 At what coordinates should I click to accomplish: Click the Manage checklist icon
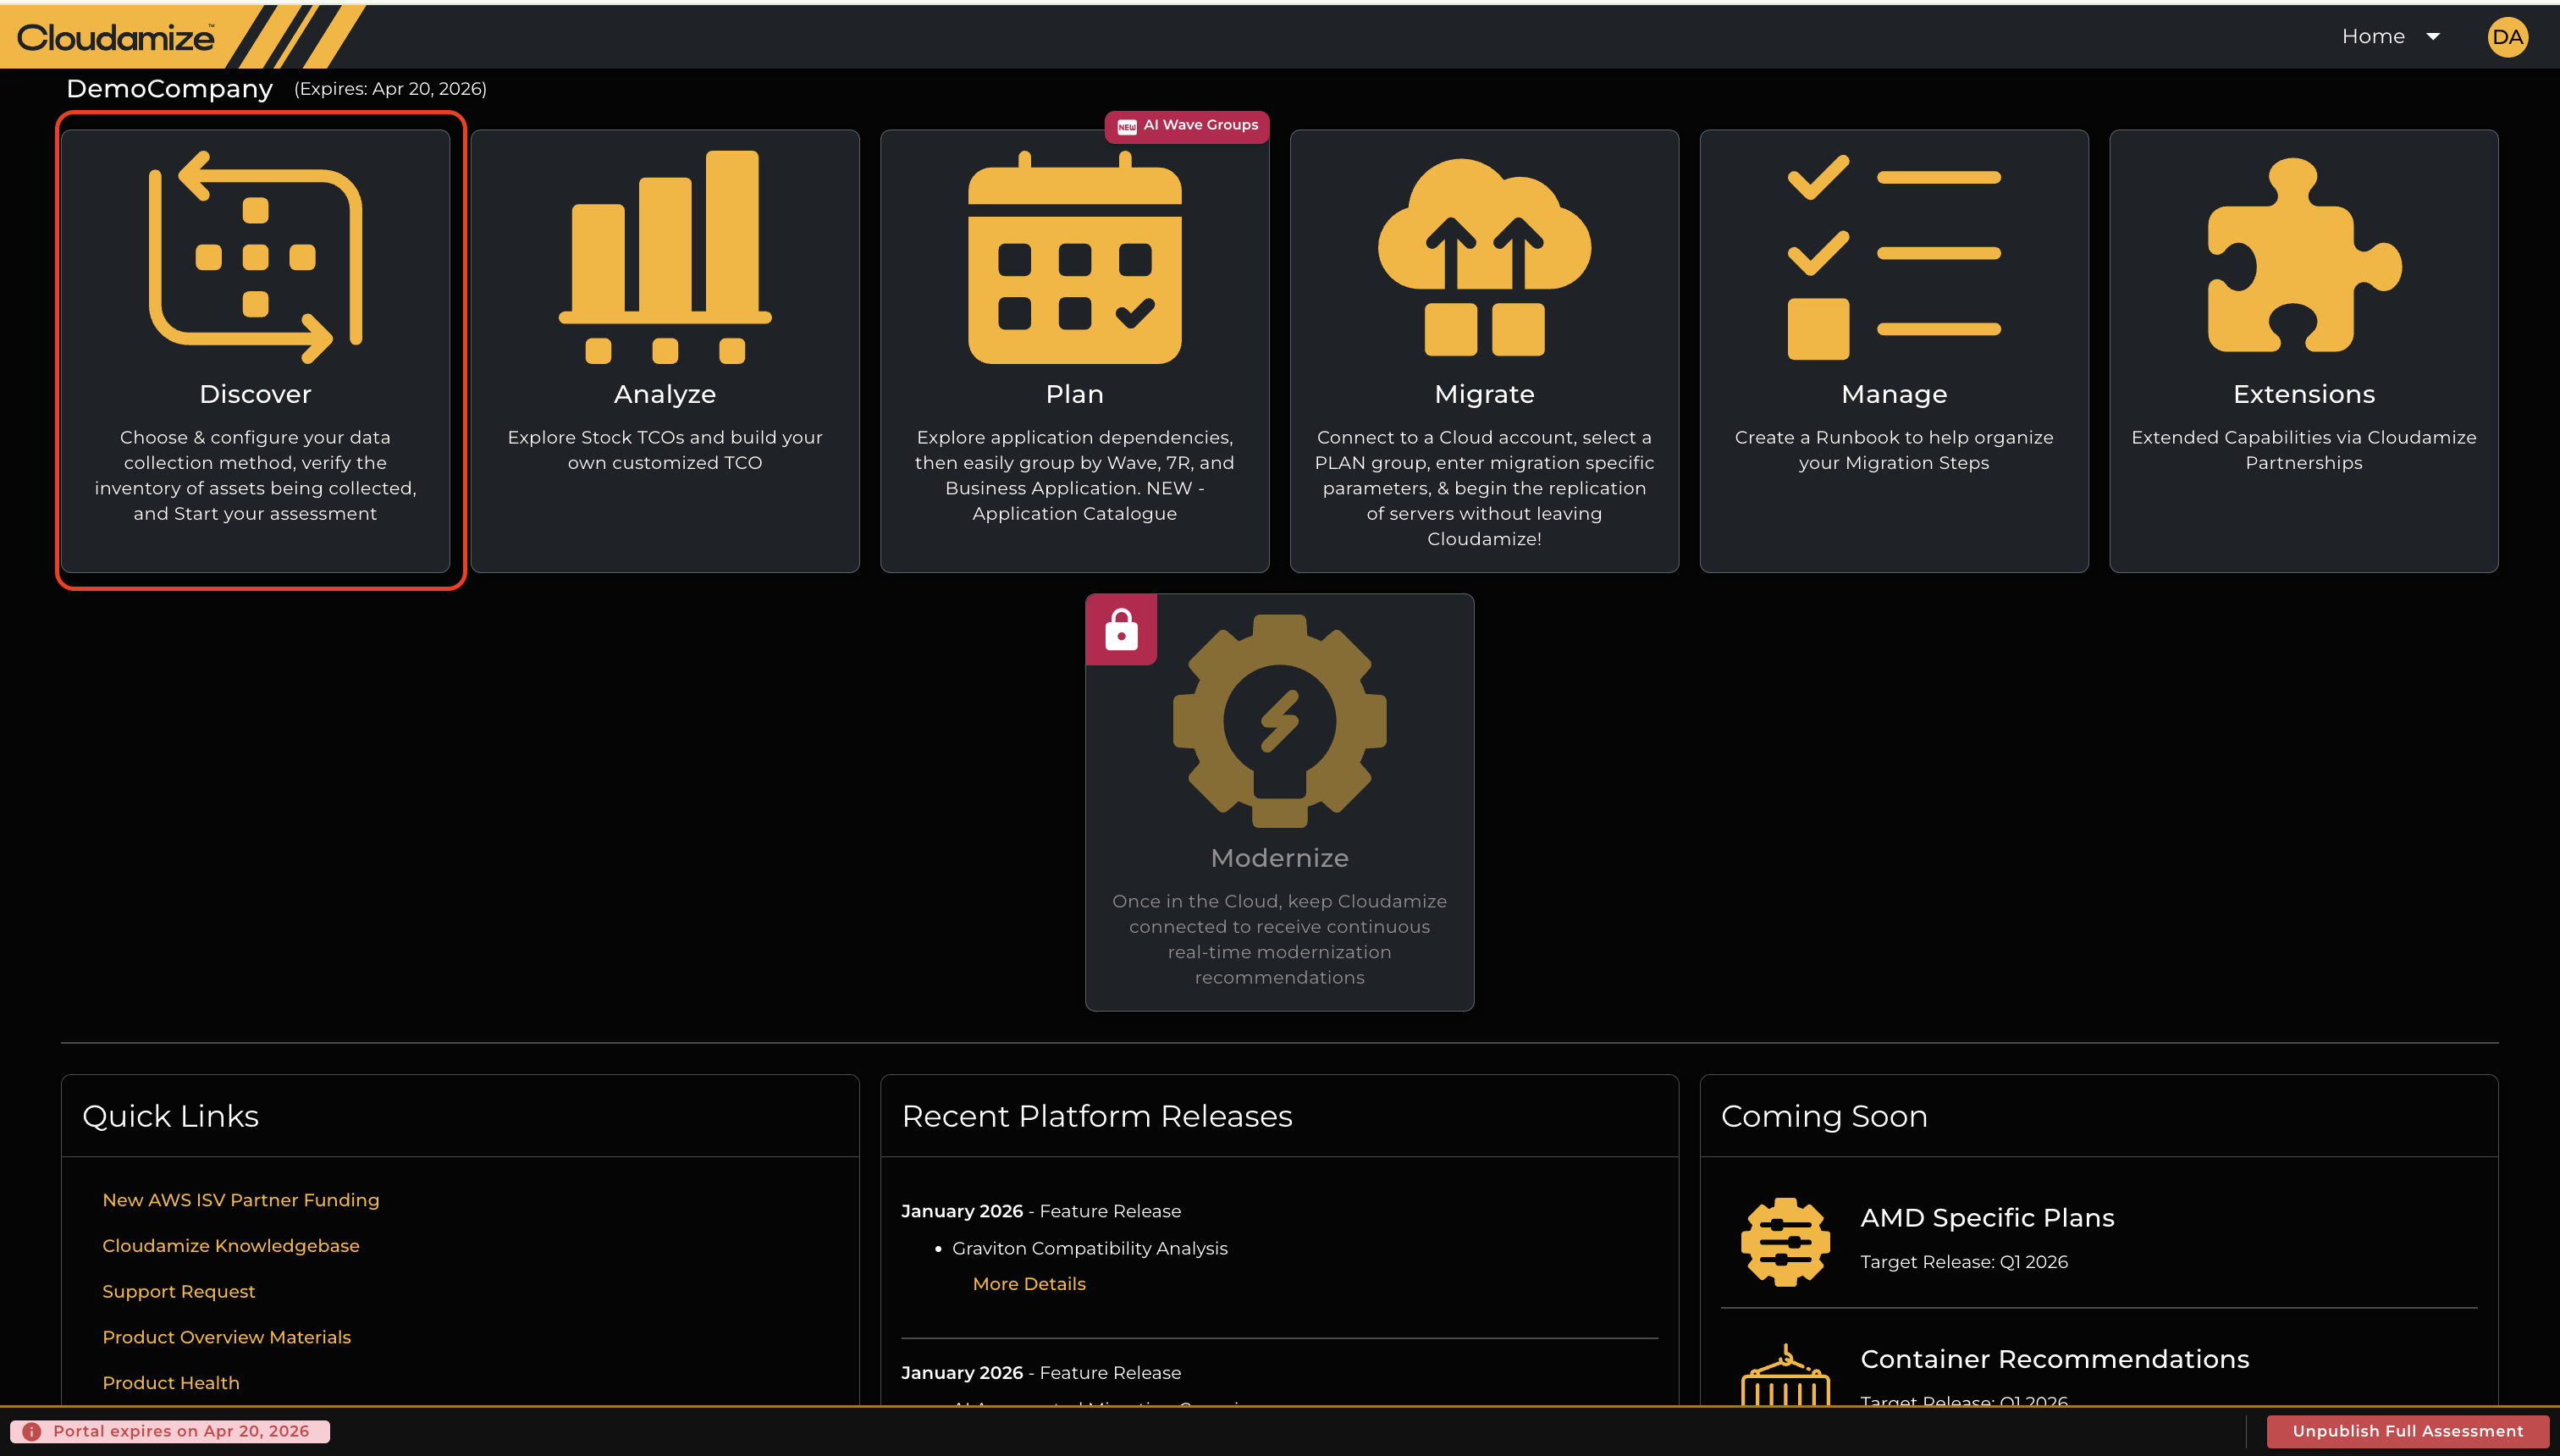click(1894, 257)
